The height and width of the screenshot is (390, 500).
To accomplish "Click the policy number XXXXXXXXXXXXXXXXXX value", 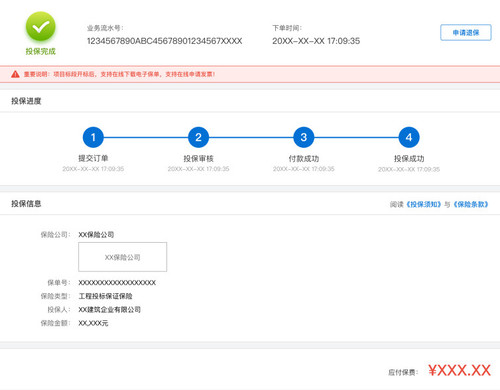I will point(117,283).
